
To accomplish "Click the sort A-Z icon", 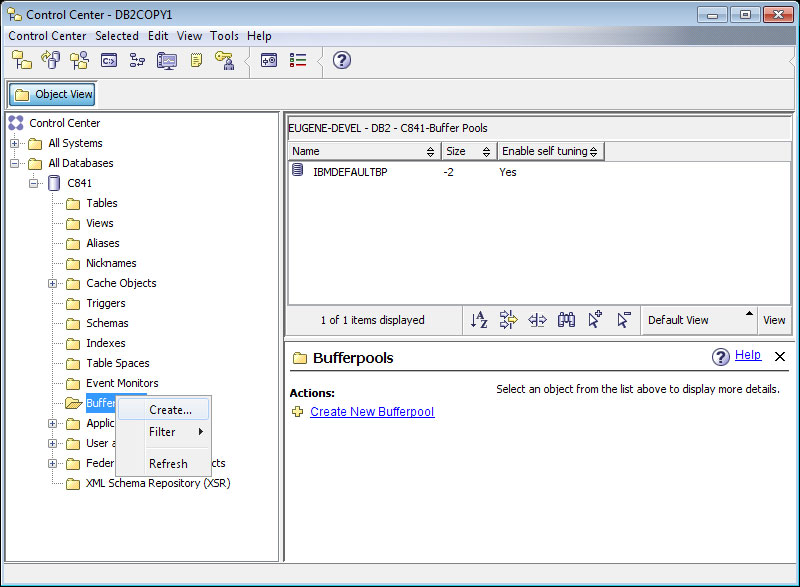I will point(479,320).
